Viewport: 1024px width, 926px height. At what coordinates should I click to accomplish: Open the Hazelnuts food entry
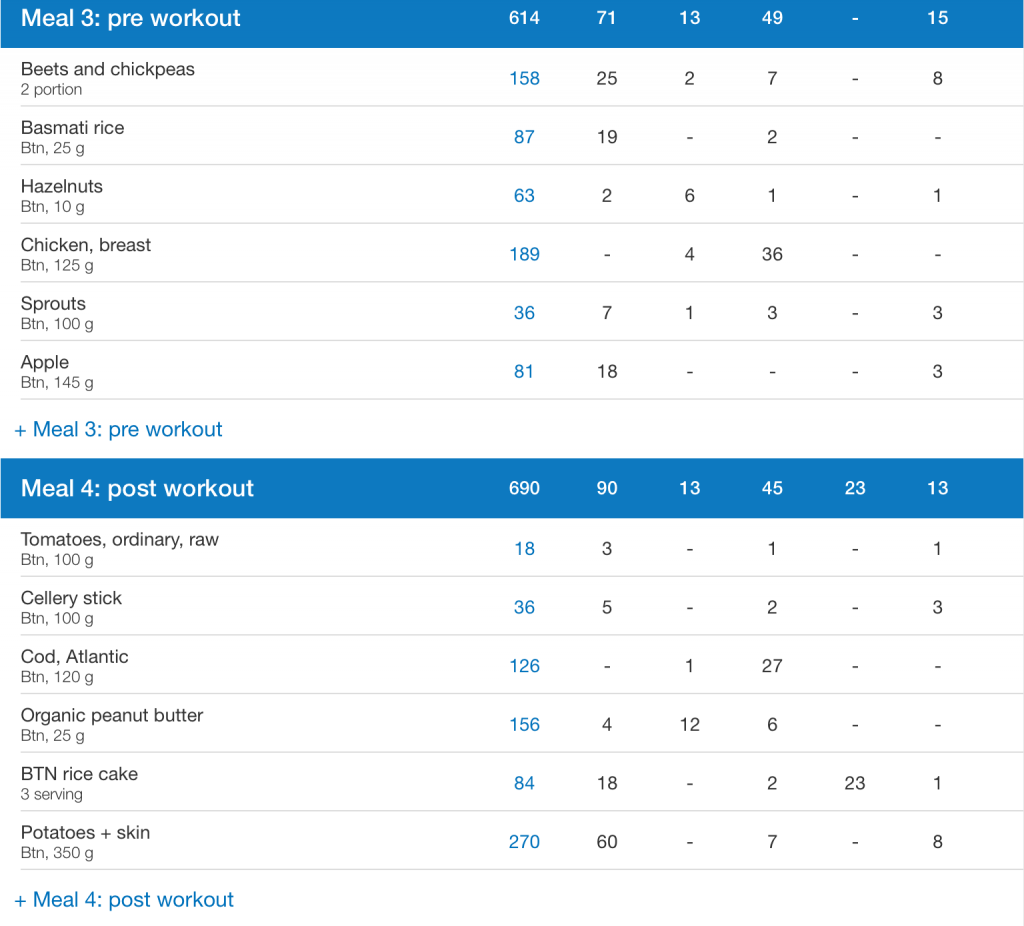(62, 187)
